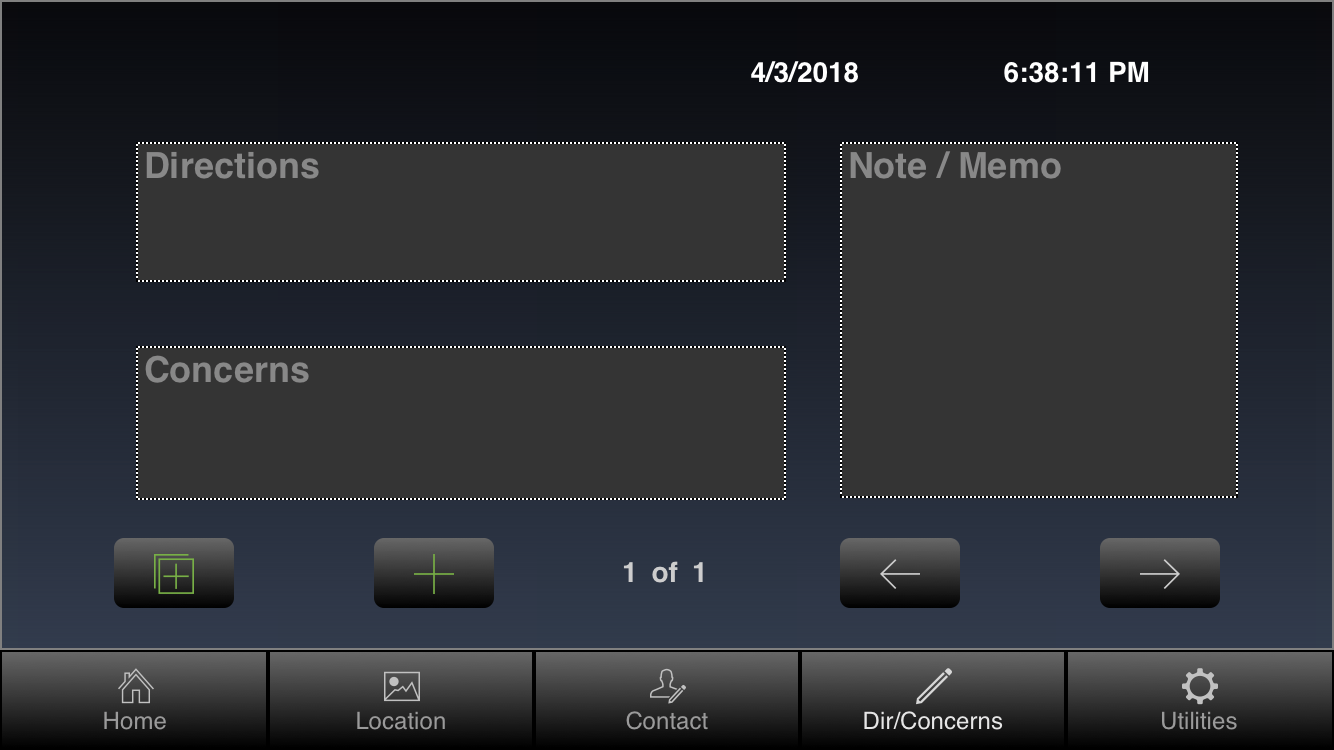Click the green duplicate record icon button
The width and height of the screenshot is (1334, 750).
[174, 573]
